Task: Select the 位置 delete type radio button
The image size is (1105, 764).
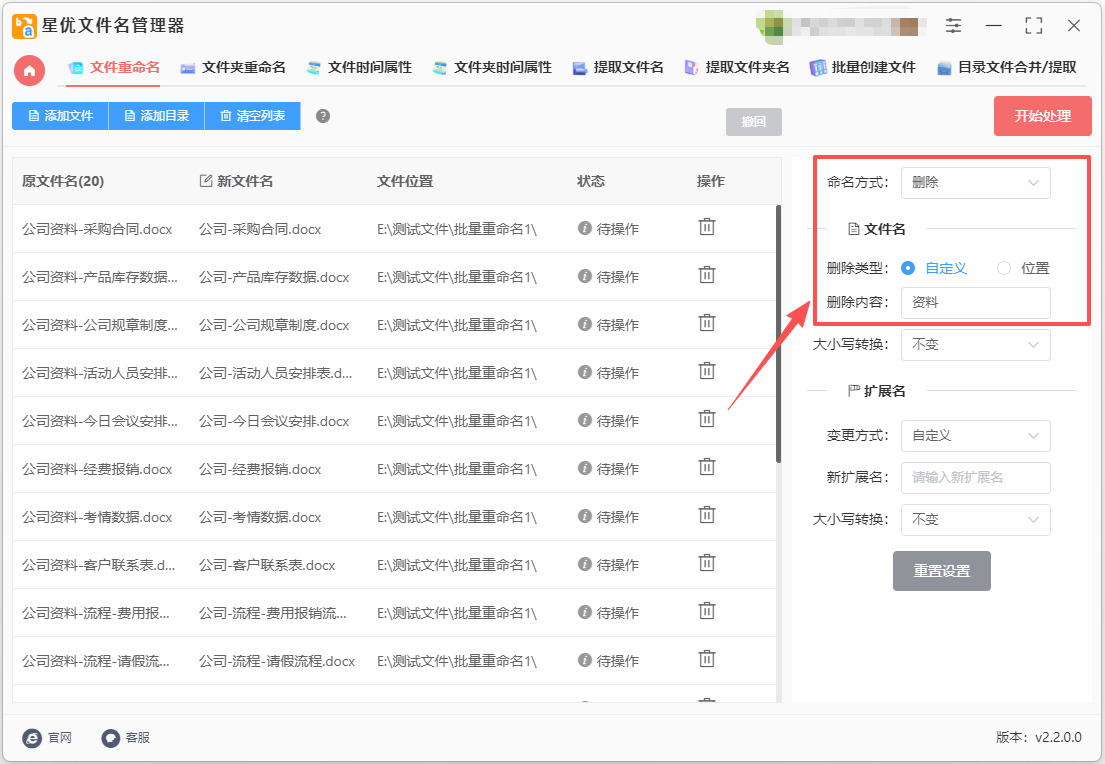Action: (x=1004, y=268)
